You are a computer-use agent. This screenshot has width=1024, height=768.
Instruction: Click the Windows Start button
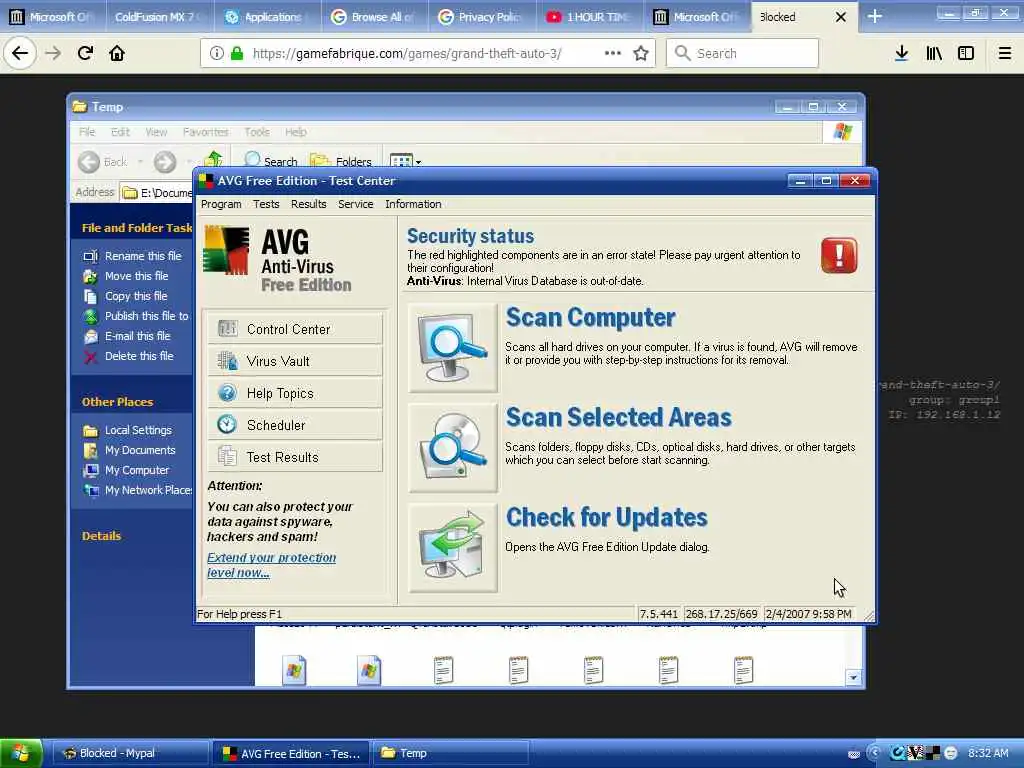(21, 754)
